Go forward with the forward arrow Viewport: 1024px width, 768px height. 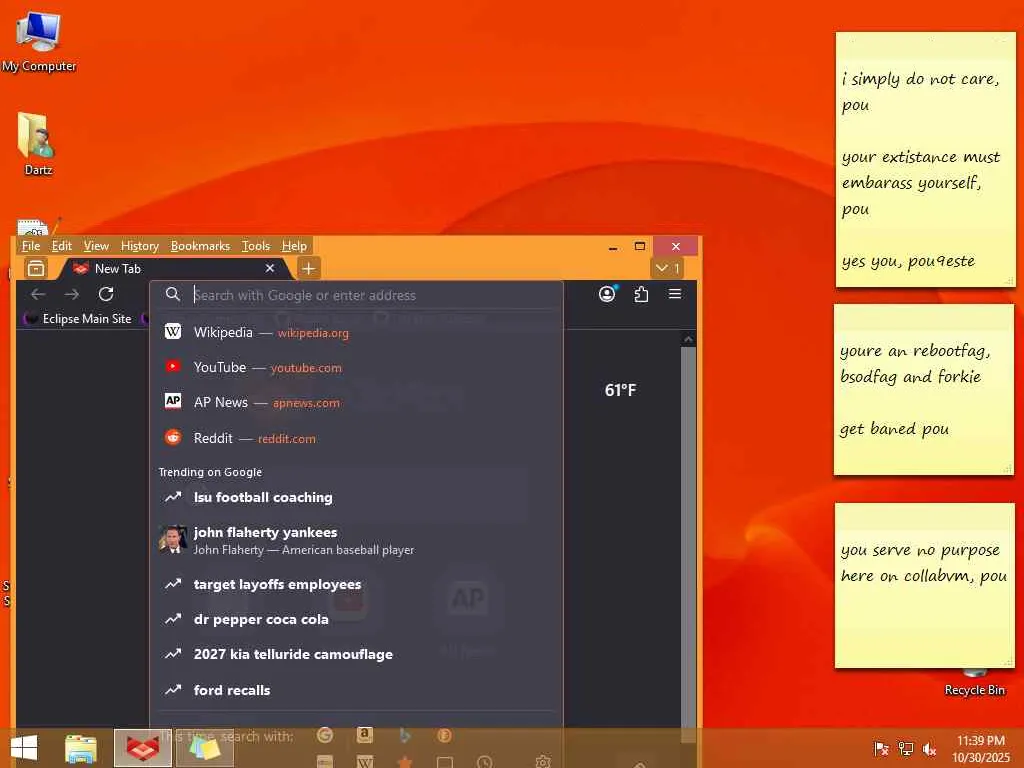72,295
